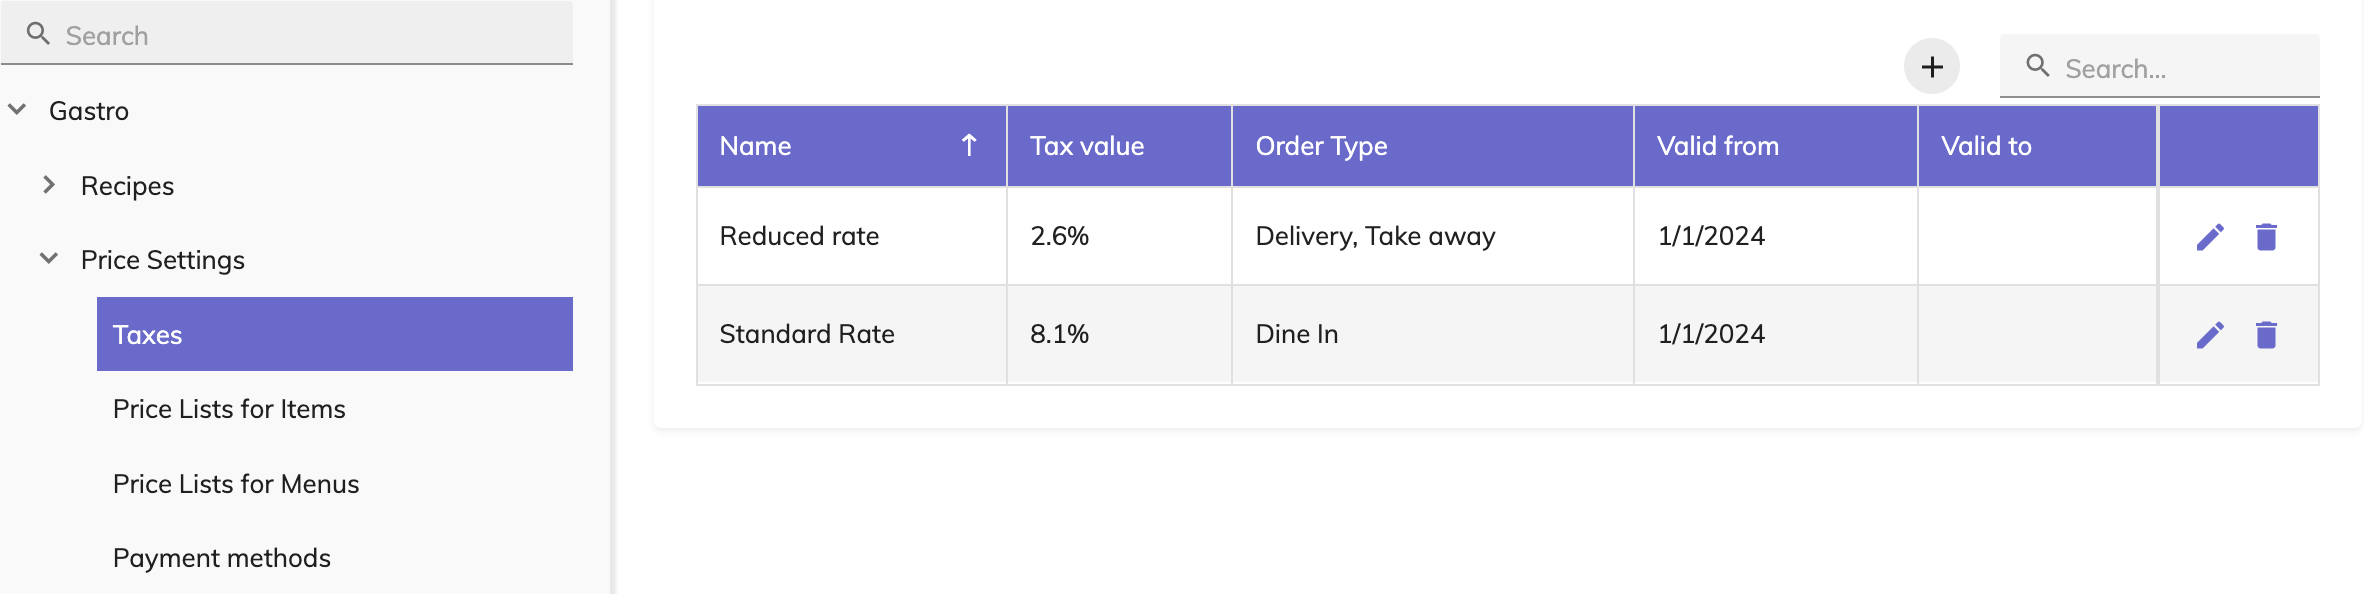Edit the Standard Rate tax entry
2364x594 pixels.
tap(2210, 335)
